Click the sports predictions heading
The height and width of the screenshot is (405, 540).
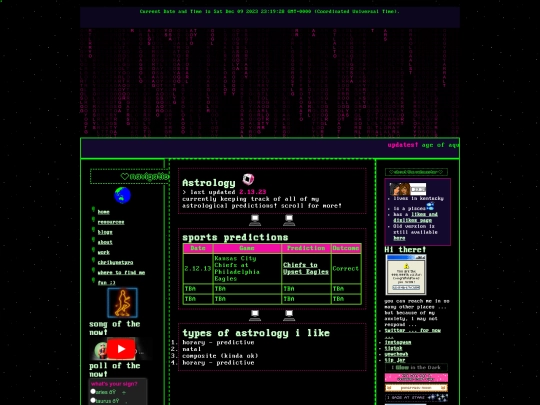(x=235, y=237)
